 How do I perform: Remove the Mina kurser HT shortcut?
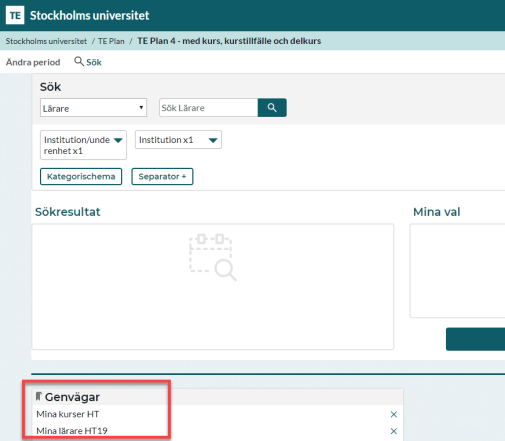point(394,414)
